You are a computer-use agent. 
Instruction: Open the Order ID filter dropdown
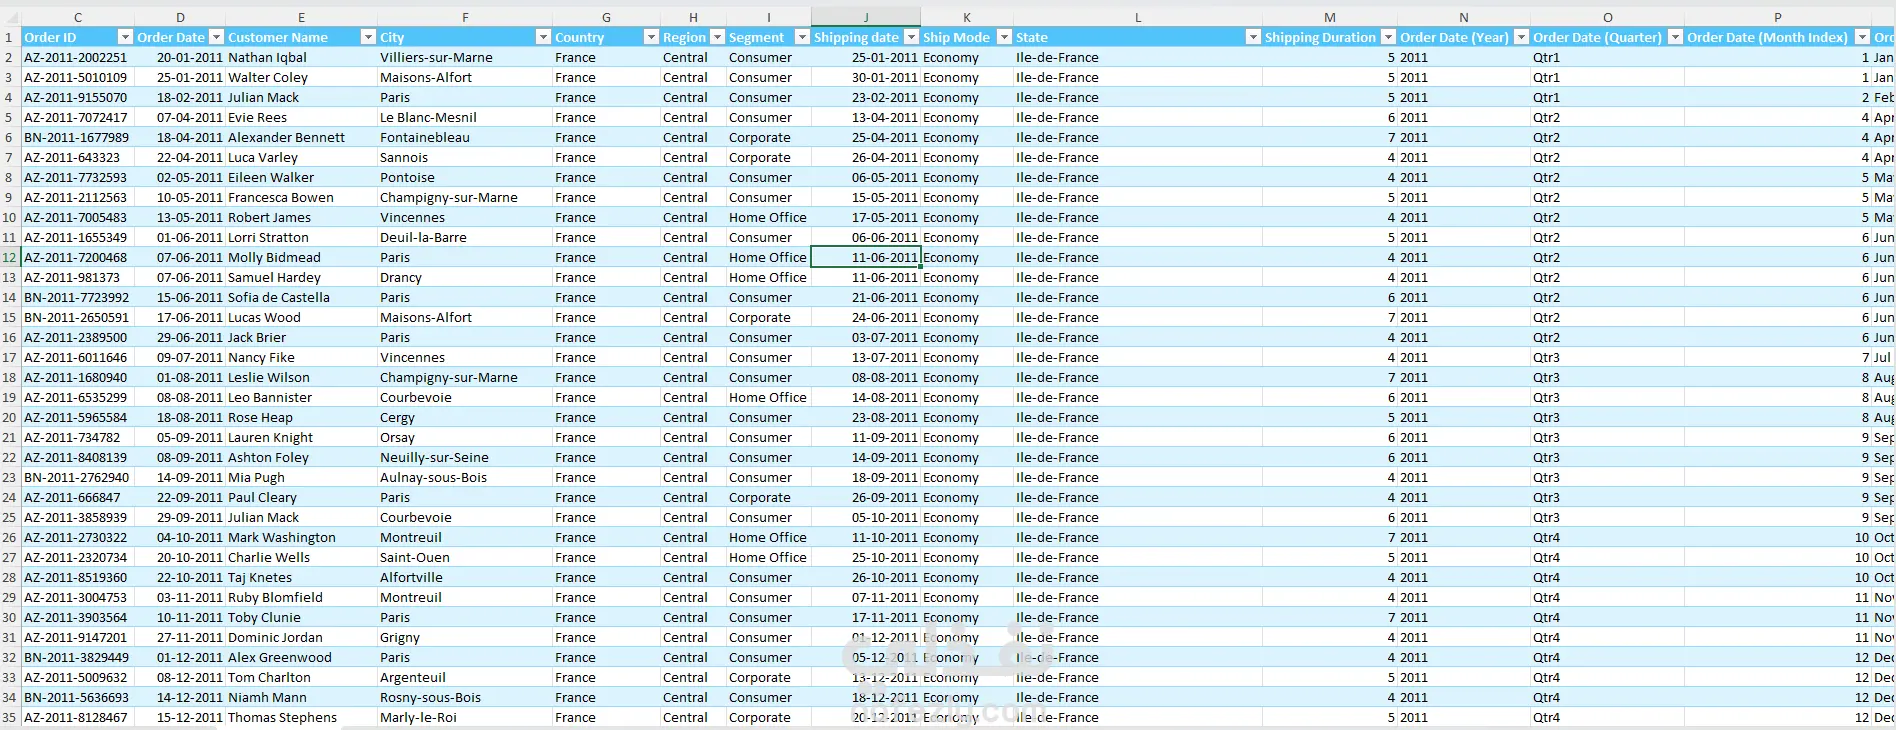point(125,37)
